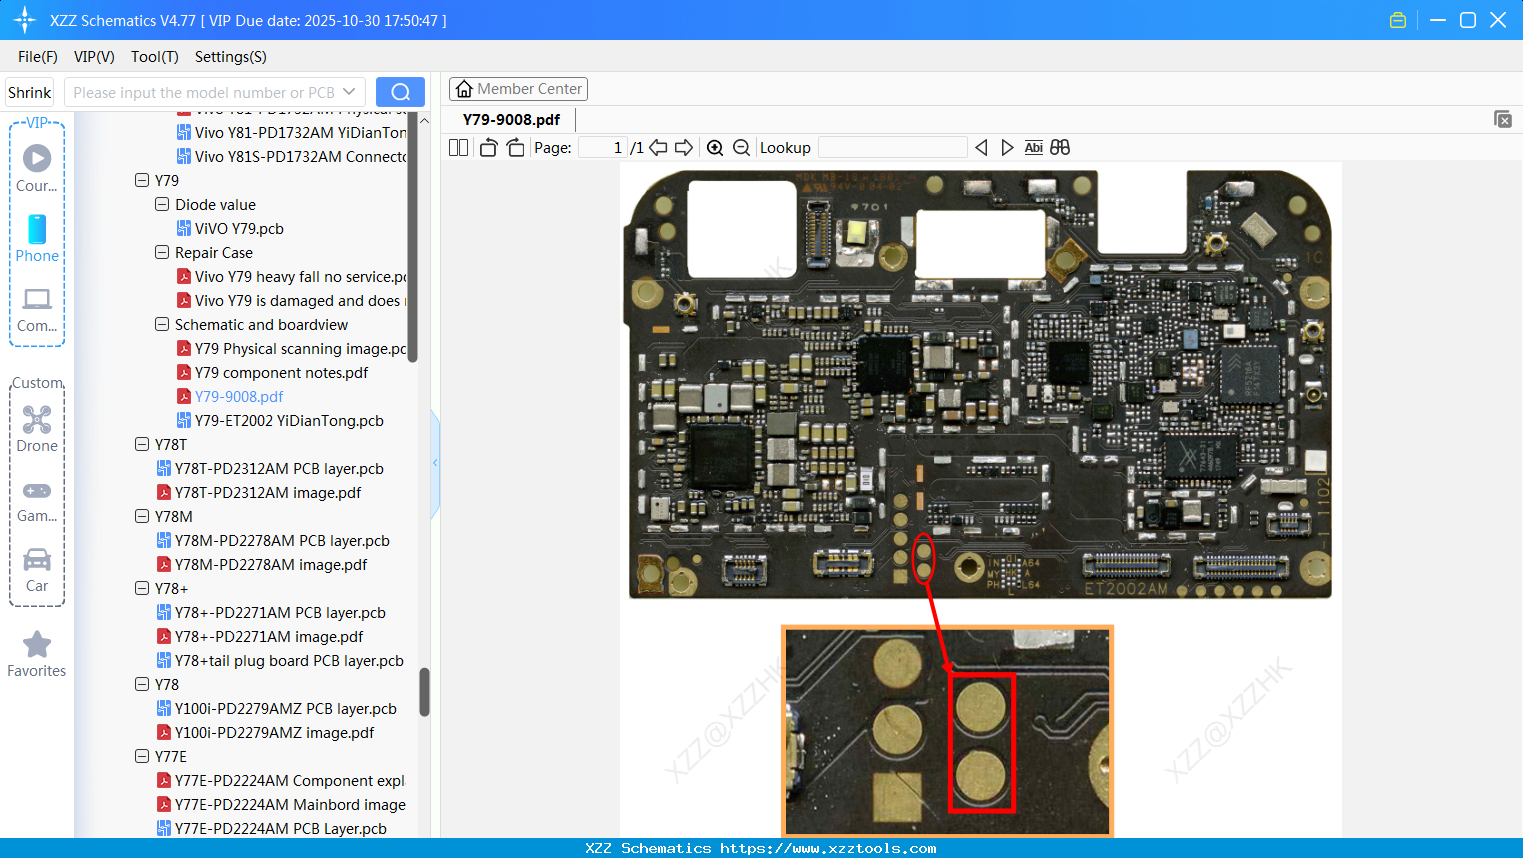Screen dimensions: 1523x858
Task: Find previous lookup match triangle
Action: 981,148
